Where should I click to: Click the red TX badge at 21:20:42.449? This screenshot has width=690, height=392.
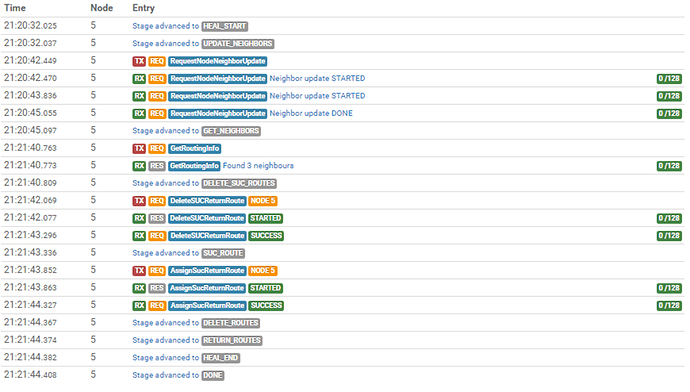click(139, 61)
